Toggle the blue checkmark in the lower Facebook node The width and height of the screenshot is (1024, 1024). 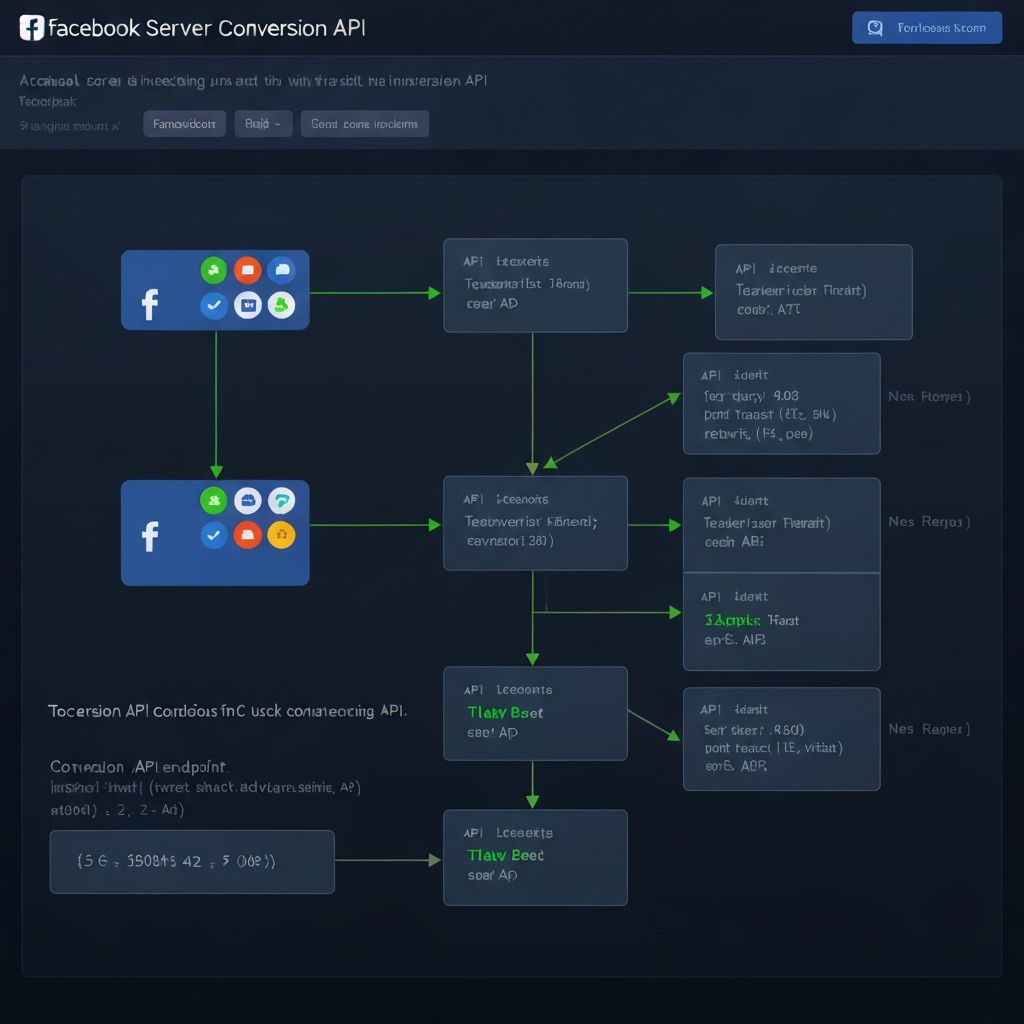point(214,536)
